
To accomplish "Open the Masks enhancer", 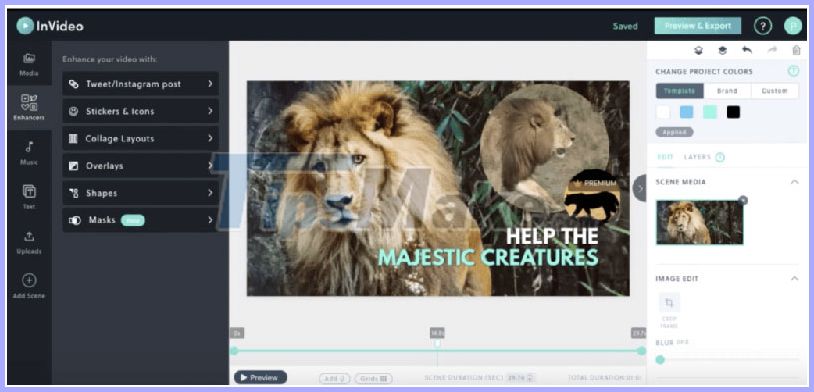I will point(140,220).
